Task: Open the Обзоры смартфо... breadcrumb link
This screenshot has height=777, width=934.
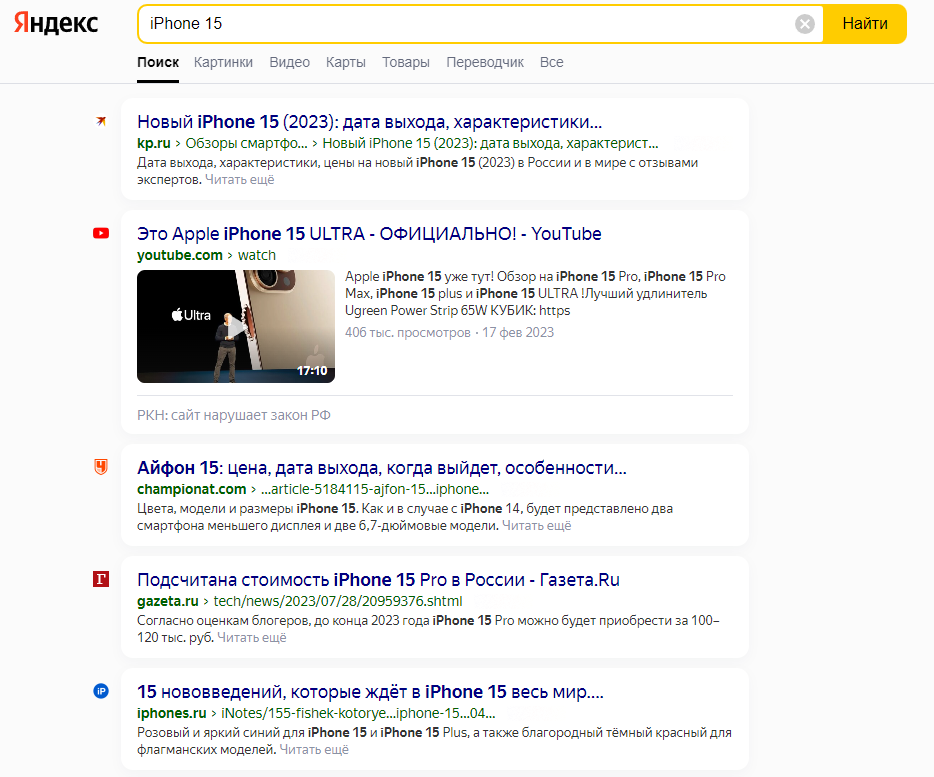Action: click(246, 144)
